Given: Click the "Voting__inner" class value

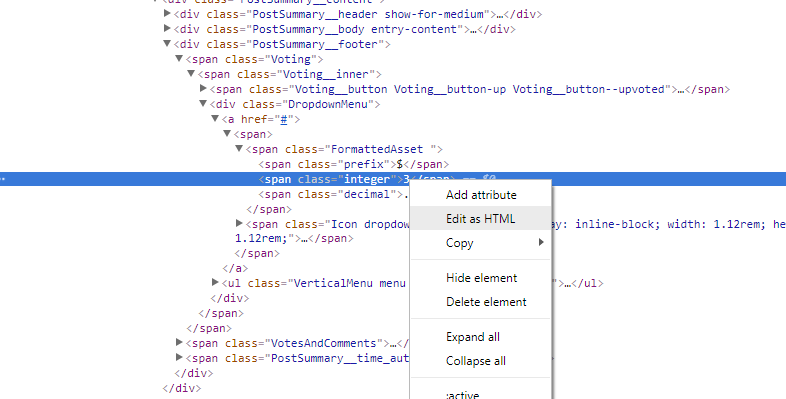Looking at the screenshot, I should 326,74.
